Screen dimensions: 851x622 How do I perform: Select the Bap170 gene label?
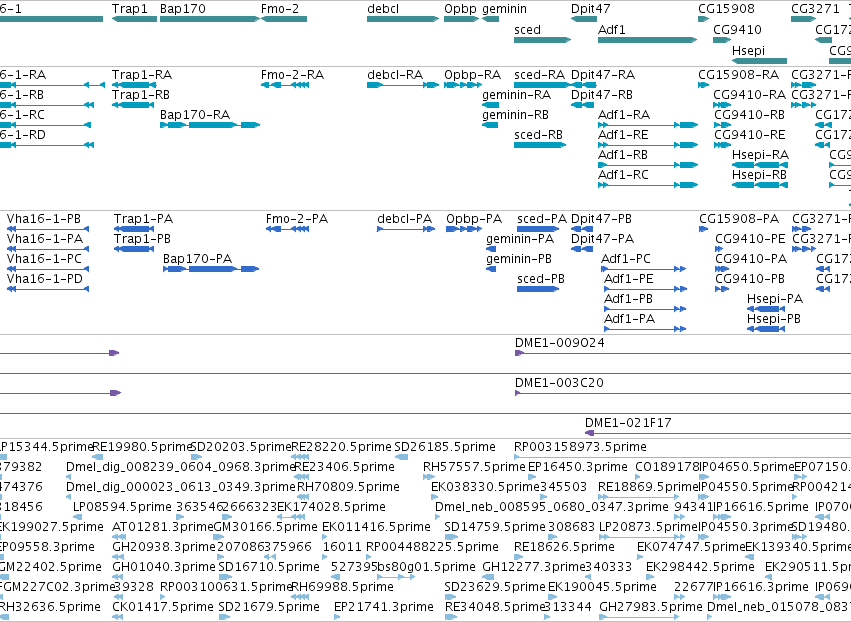click(x=183, y=9)
